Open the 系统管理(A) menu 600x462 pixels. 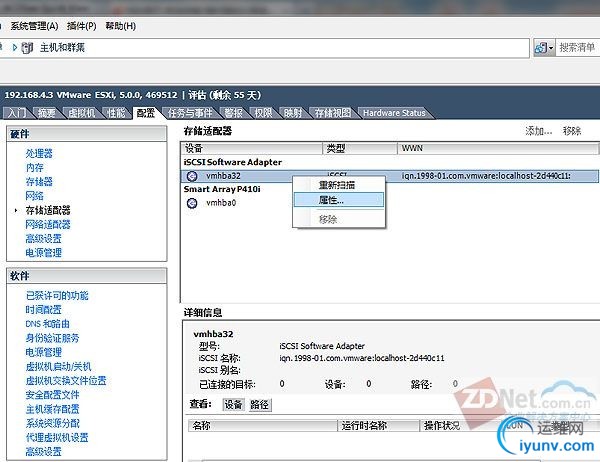34,26
